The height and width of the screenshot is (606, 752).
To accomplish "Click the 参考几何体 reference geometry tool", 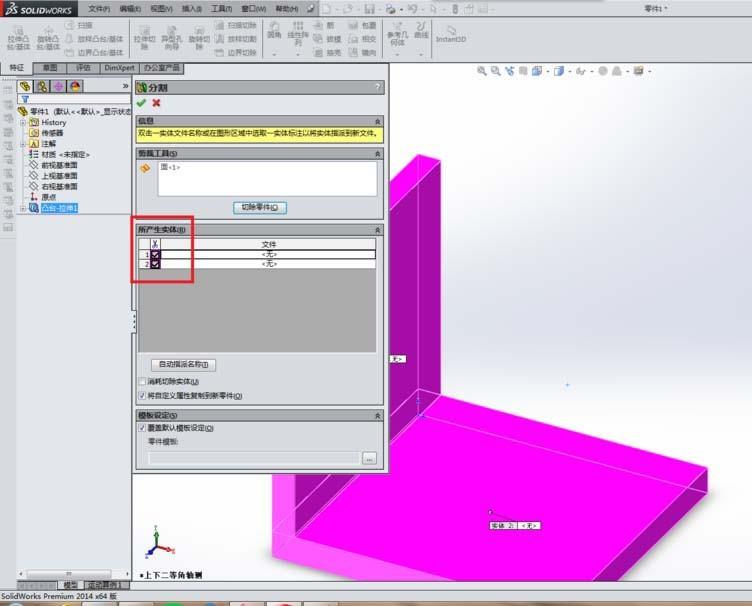I will [x=398, y=34].
